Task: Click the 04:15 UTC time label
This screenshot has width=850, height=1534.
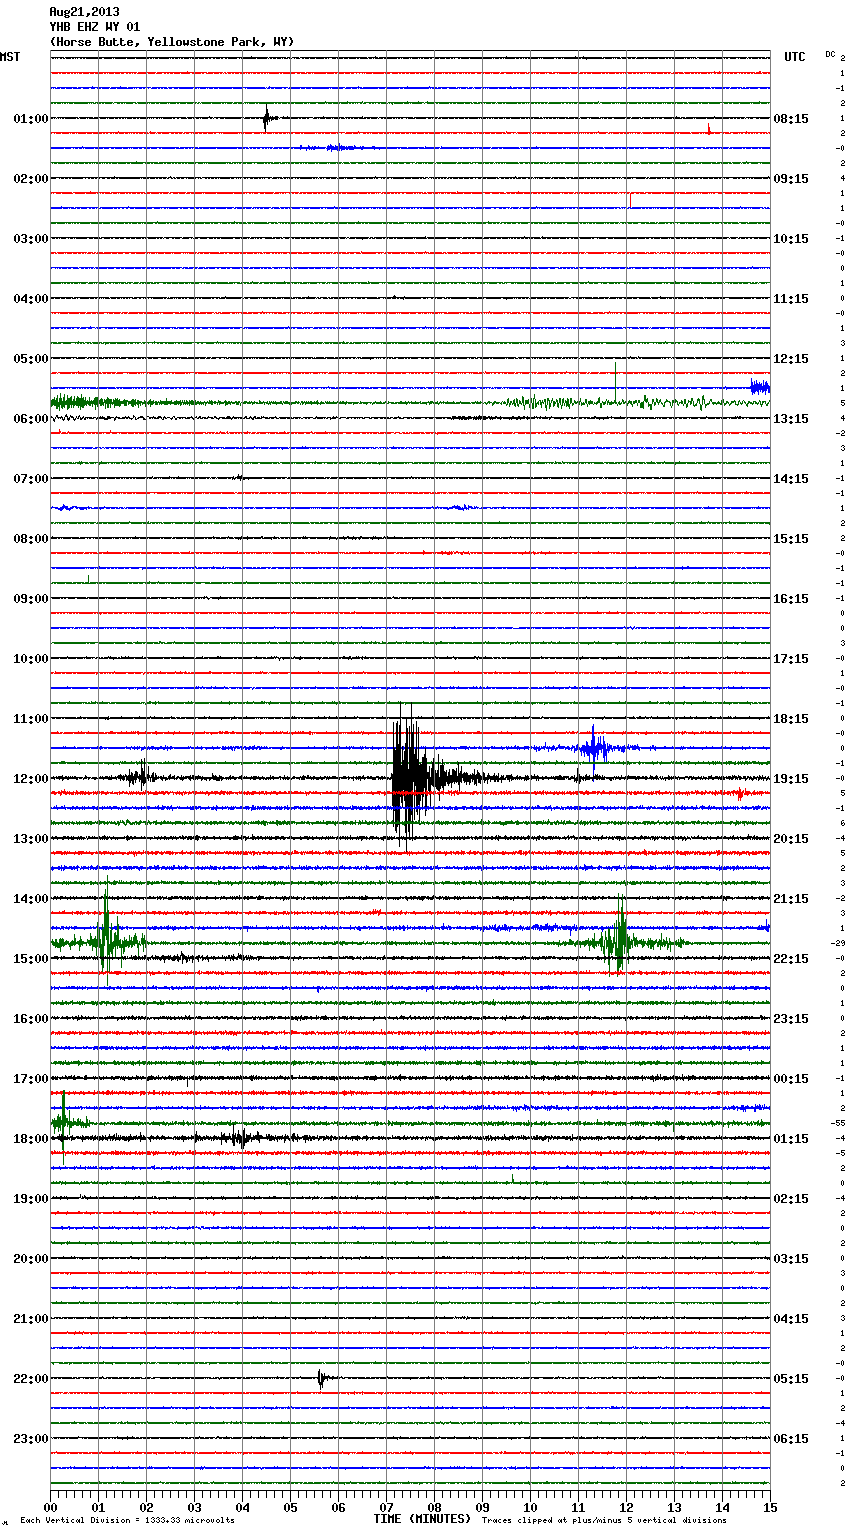Action: coord(791,1319)
